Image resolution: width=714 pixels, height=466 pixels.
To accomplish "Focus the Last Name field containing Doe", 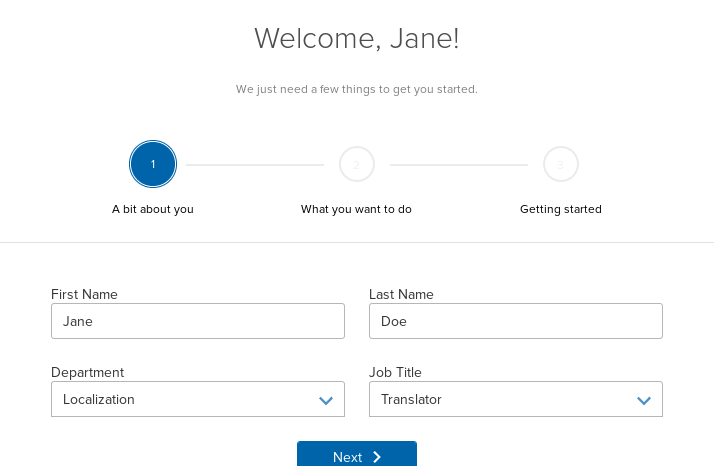I will point(516,321).
